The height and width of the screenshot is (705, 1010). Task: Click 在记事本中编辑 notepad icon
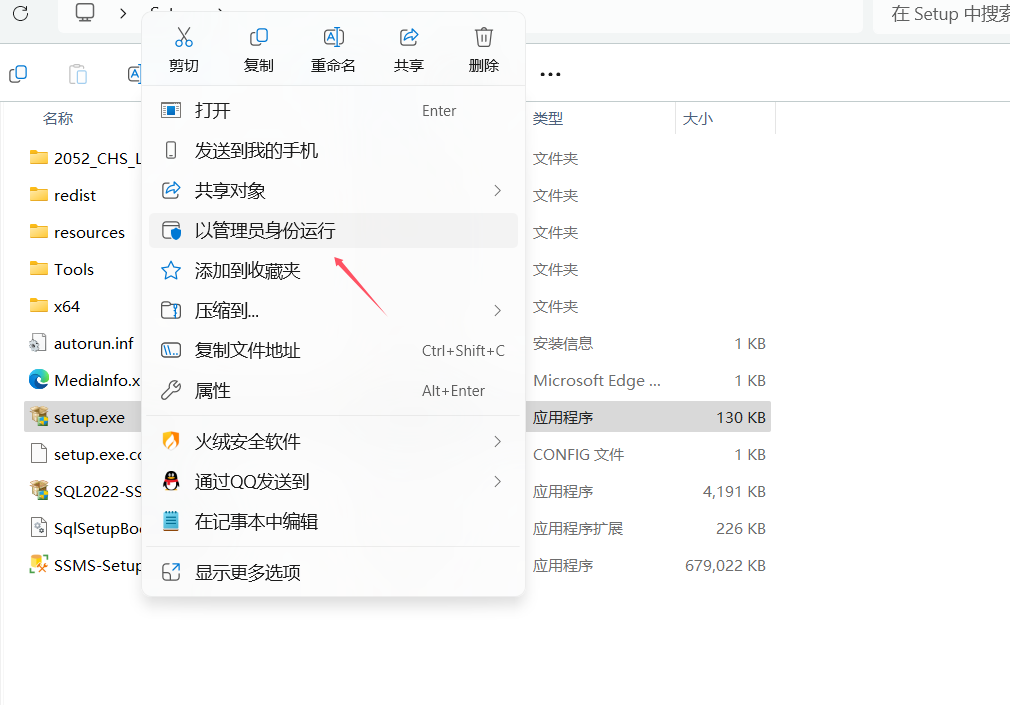170,520
